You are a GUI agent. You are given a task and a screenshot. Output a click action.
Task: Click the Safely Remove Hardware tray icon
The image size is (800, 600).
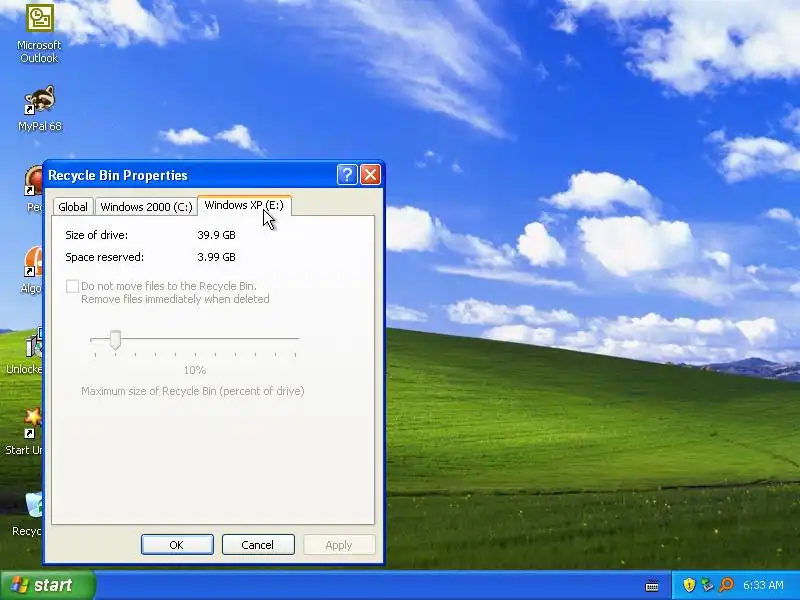click(x=707, y=585)
